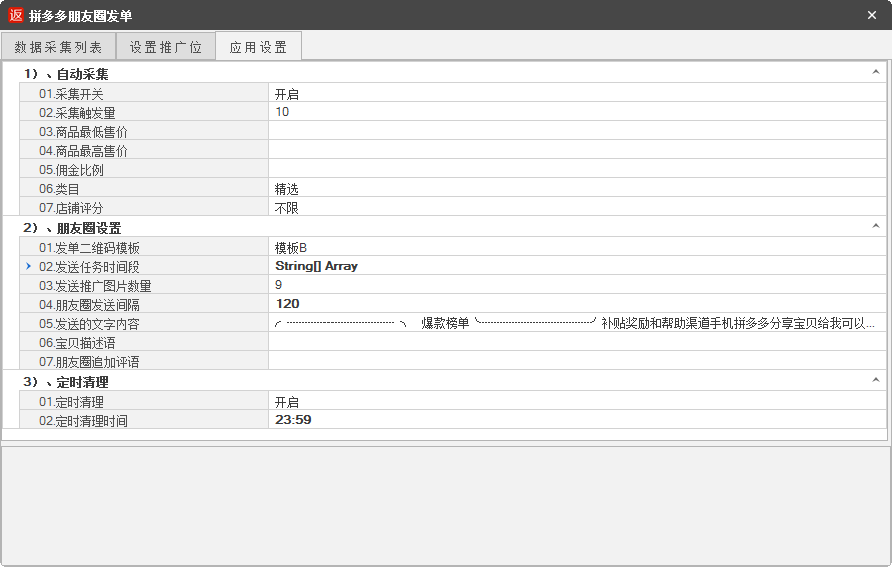
Task: Click the 3）、定时清理 category header
Action: coord(65,382)
